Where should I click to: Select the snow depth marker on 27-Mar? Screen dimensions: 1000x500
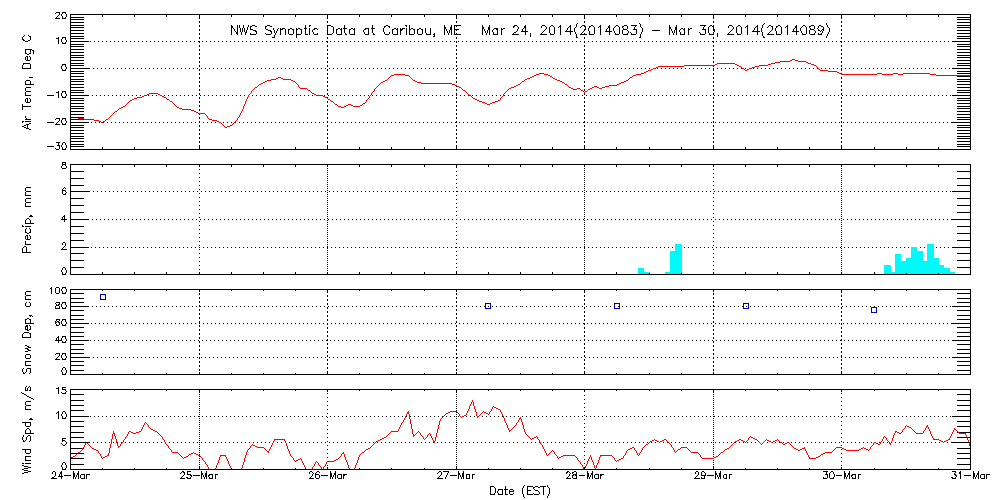pyautogui.click(x=488, y=306)
